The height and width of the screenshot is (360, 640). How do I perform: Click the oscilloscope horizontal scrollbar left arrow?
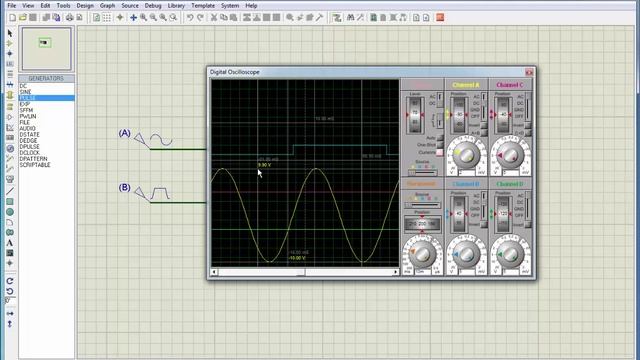[214, 272]
